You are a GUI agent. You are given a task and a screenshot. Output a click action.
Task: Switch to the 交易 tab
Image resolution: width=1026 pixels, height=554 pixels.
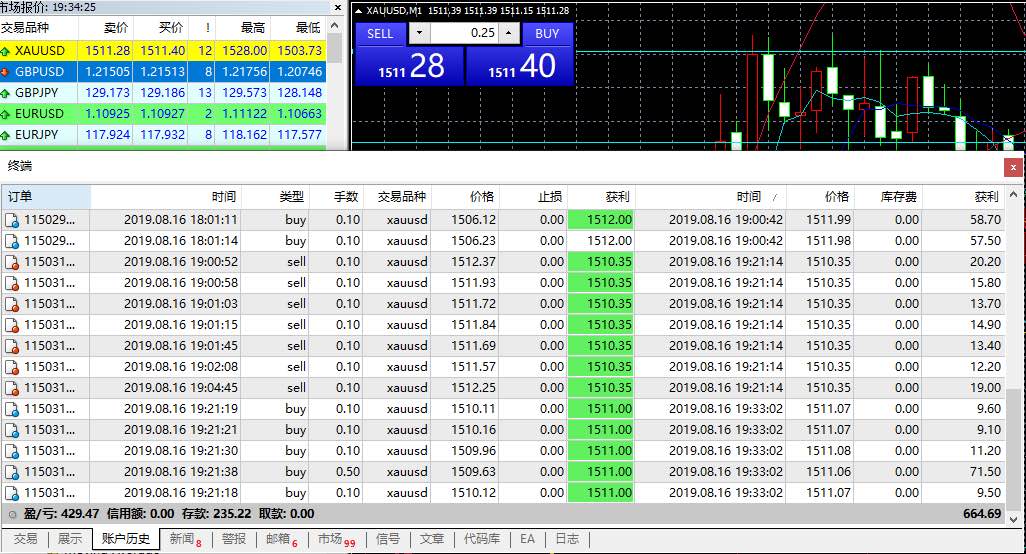[26, 539]
